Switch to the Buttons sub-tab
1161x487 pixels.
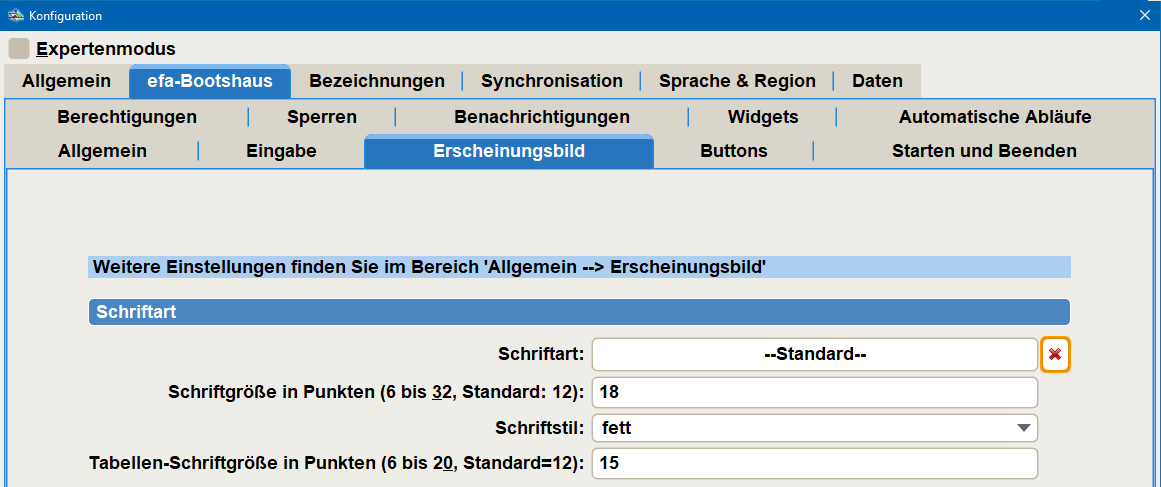click(x=734, y=152)
